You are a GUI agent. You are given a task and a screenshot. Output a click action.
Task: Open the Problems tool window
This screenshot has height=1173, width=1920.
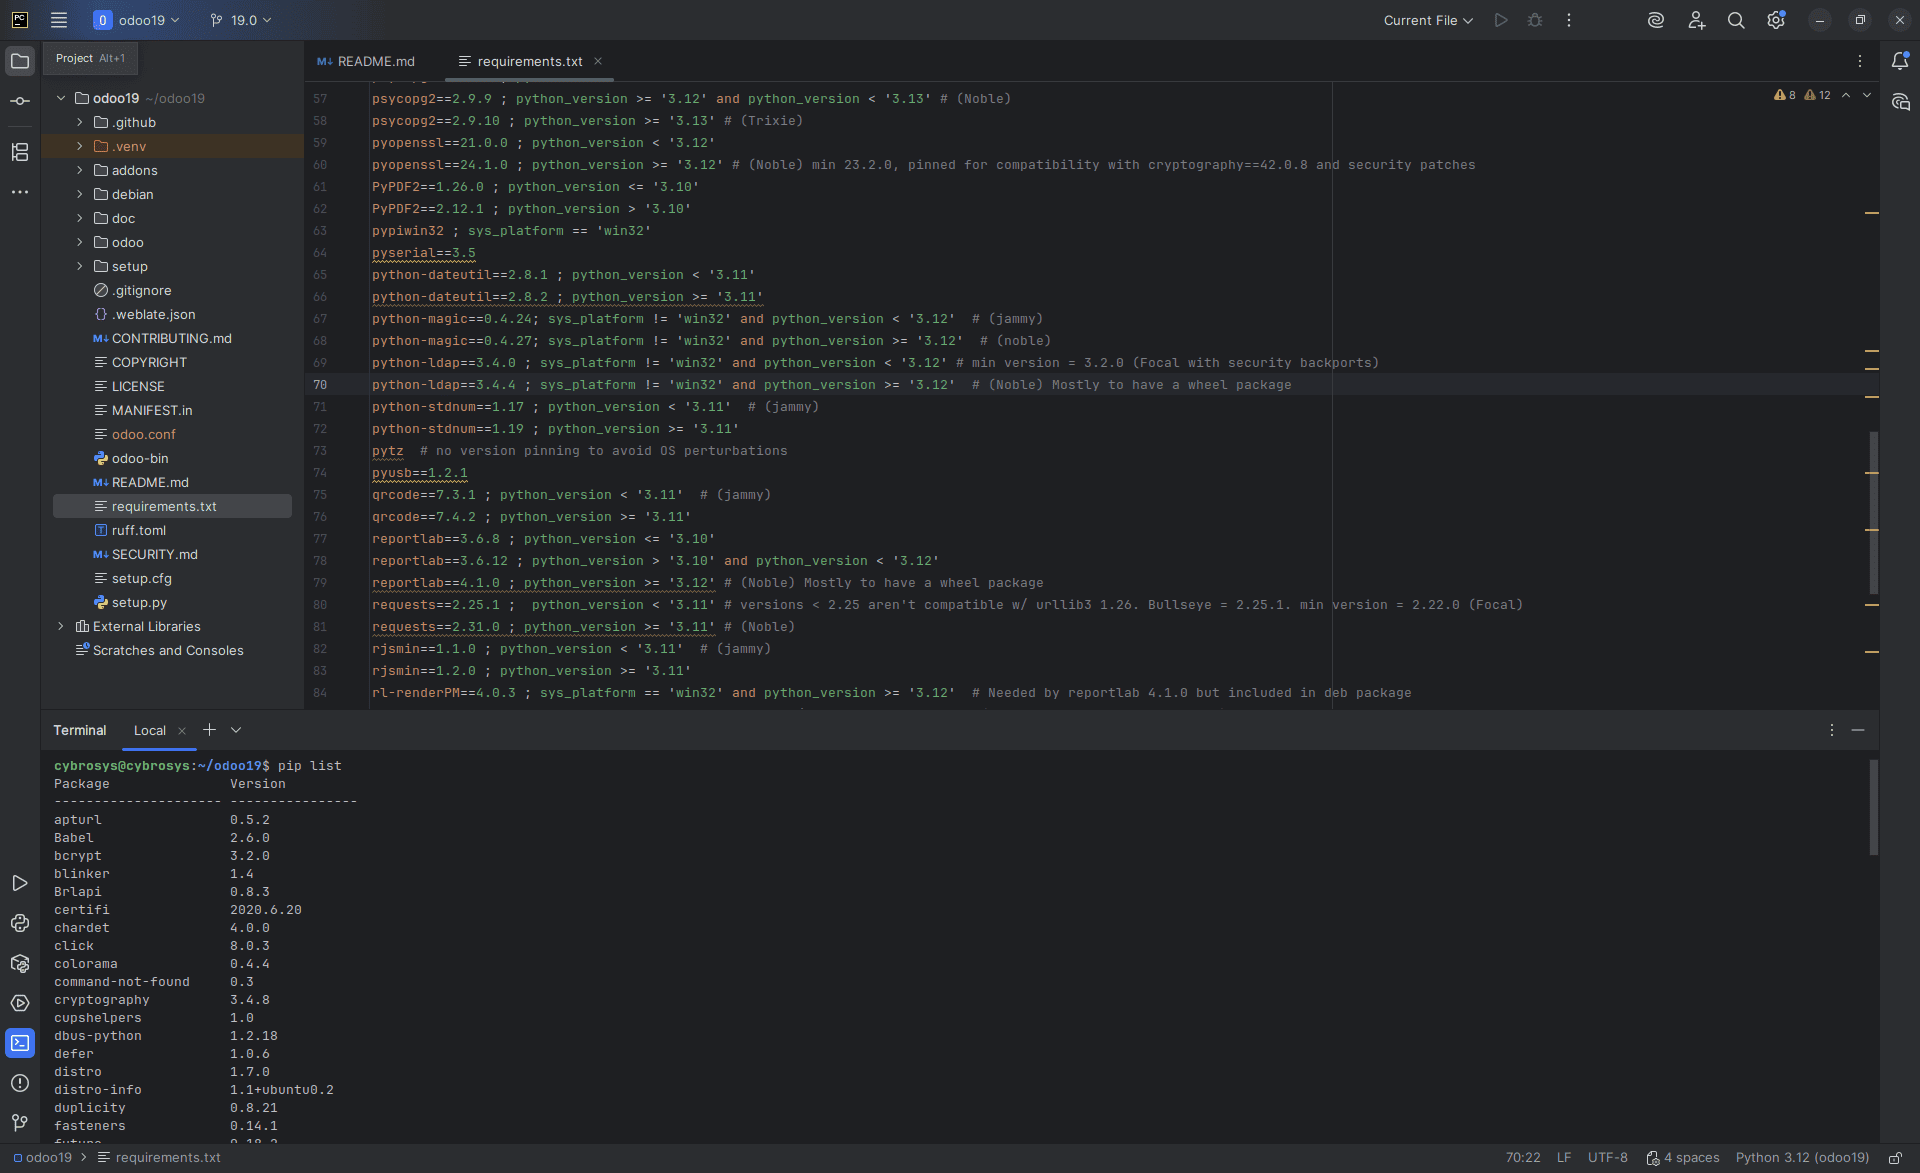click(x=20, y=1083)
